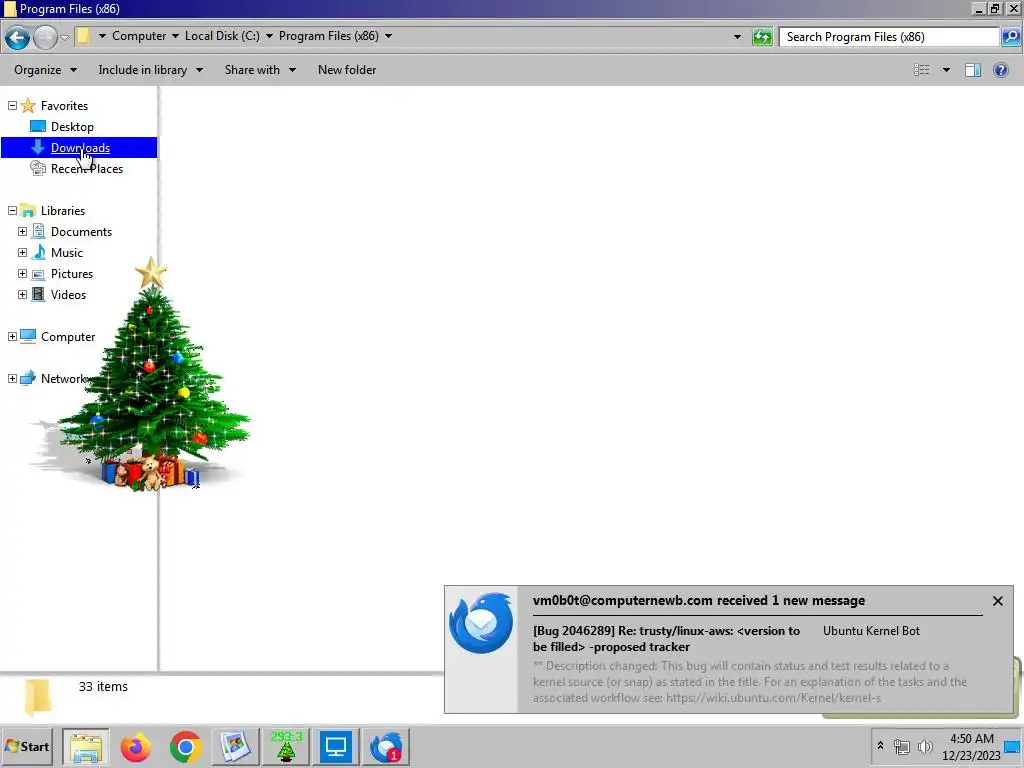The image size is (1024, 768).
Task: Open Desktop under Favorites
Action: pyautogui.click(x=72, y=127)
